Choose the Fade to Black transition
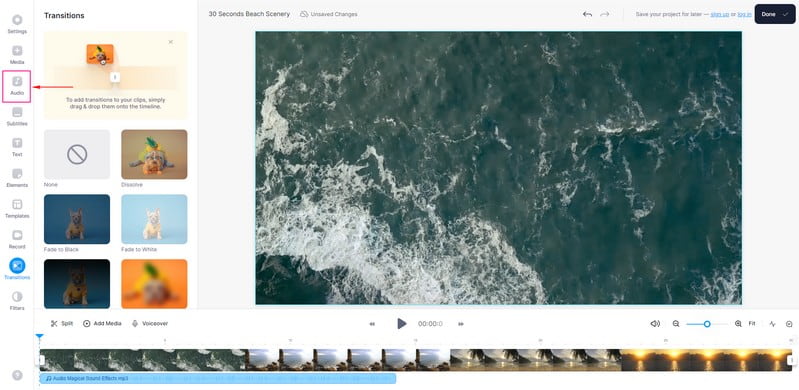 click(x=77, y=219)
